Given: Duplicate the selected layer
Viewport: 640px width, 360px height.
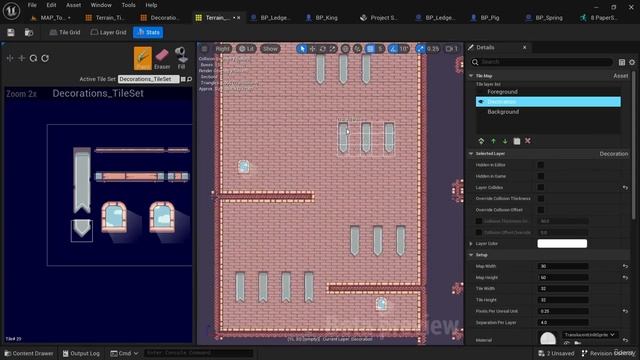Looking at the screenshot, I should [517, 141].
